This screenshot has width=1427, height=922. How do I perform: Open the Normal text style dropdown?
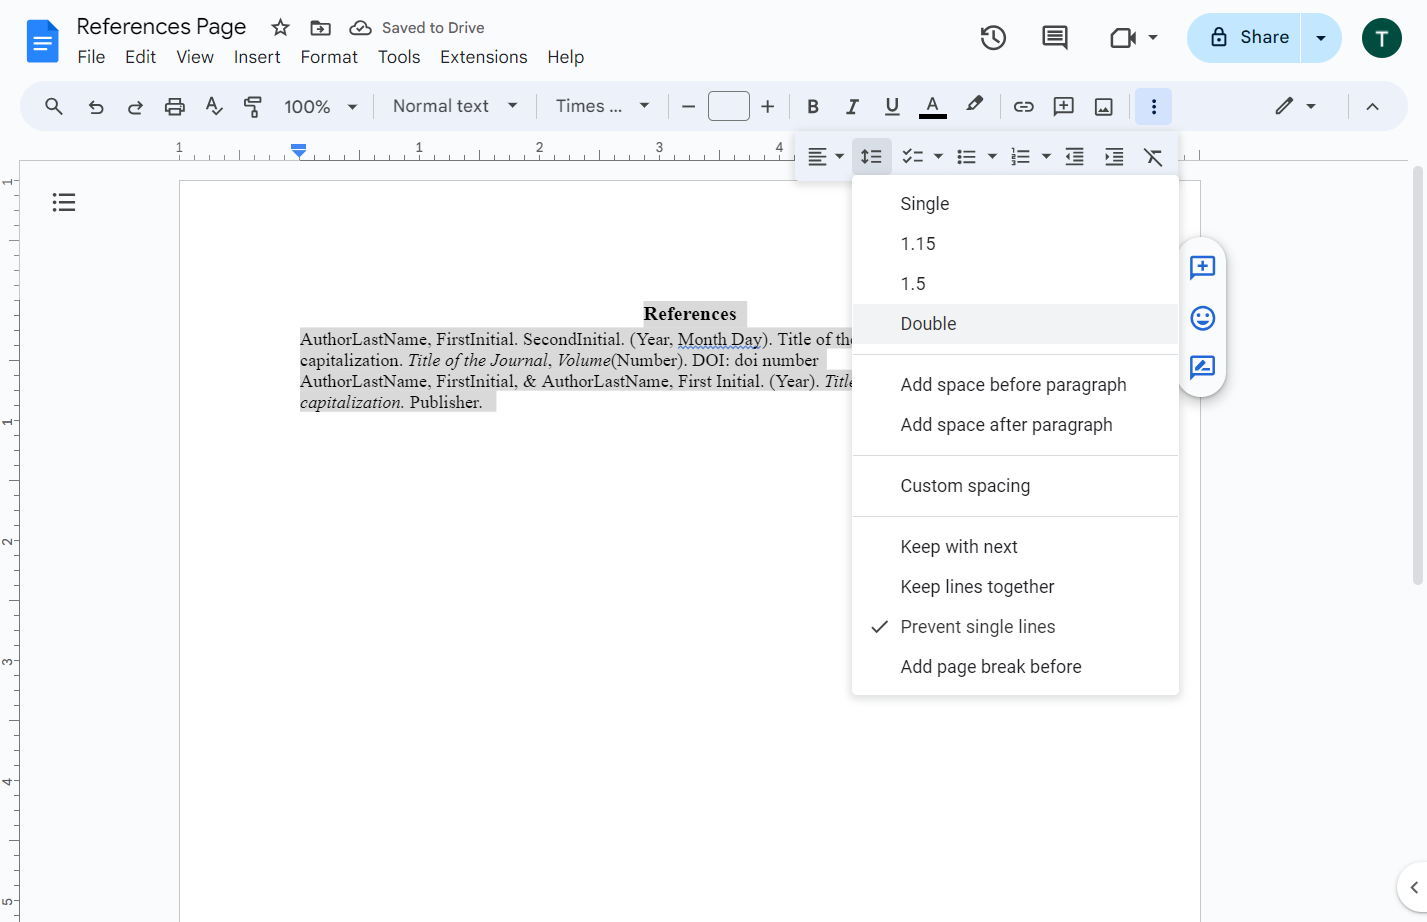pyautogui.click(x=455, y=106)
